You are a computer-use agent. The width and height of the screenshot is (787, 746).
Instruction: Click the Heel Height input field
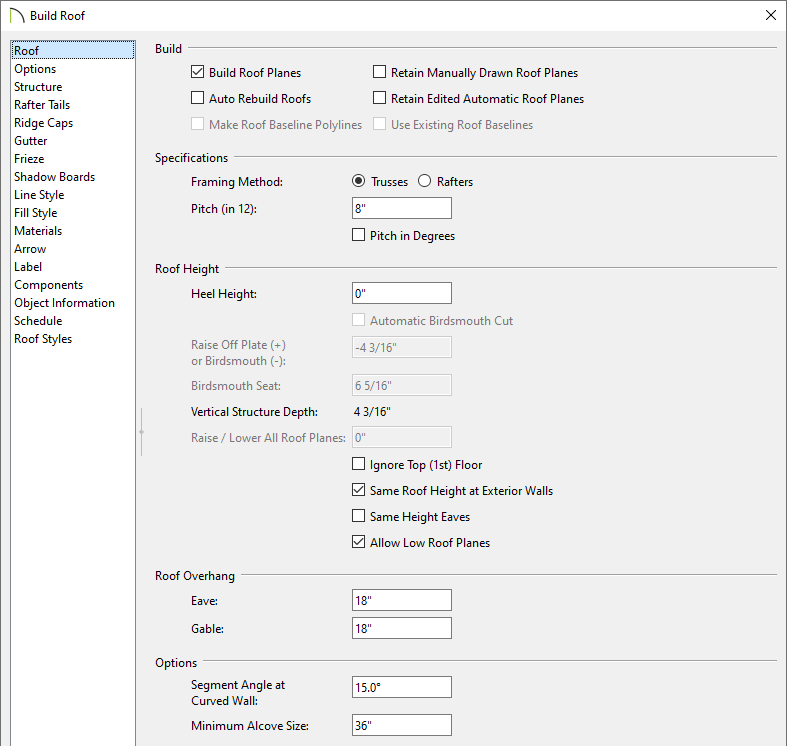point(402,293)
